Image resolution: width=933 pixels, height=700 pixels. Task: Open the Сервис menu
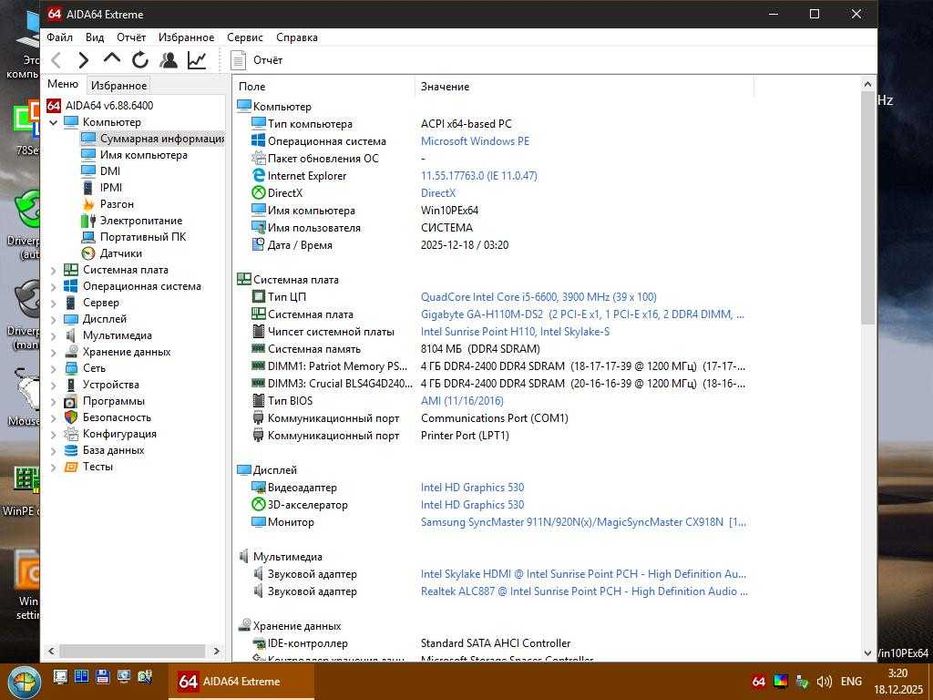tap(245, 37)
